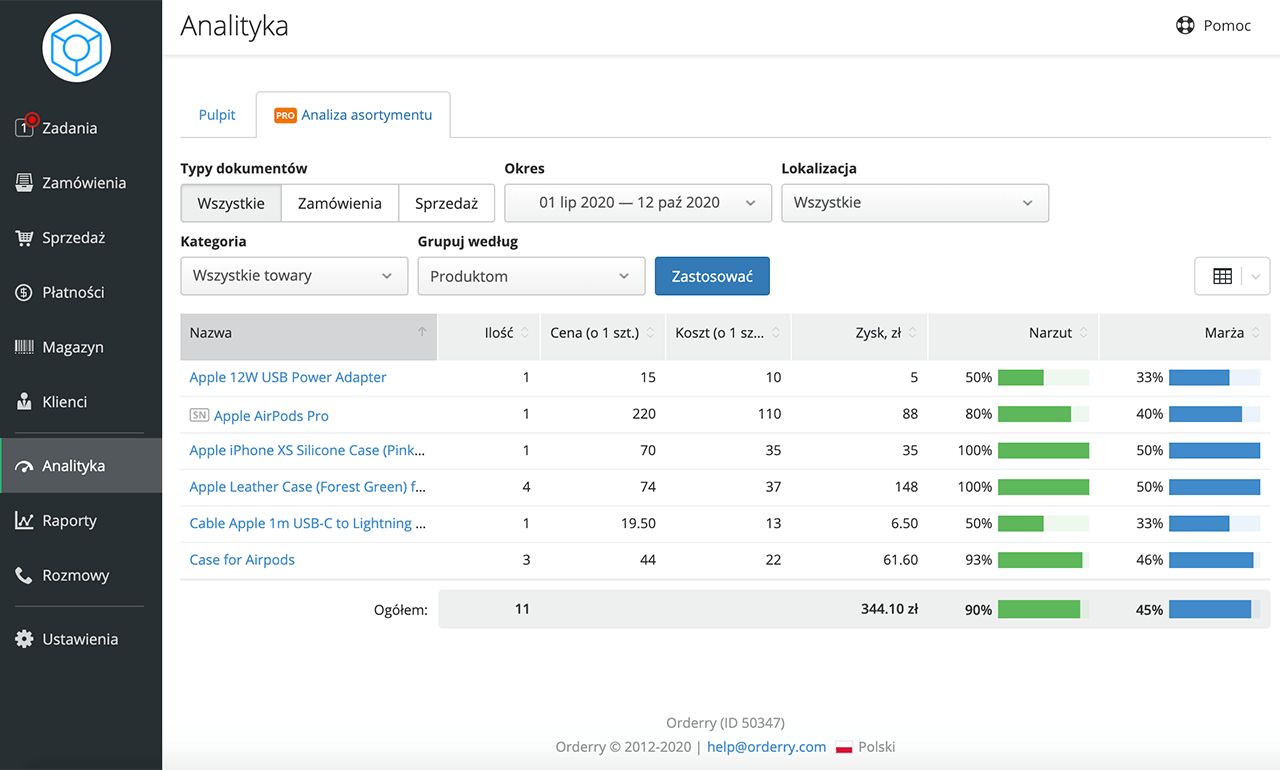1280x770 pixels.
Task: Open Grupuj według Produktom dropdown
Action: tap(531, 276)
